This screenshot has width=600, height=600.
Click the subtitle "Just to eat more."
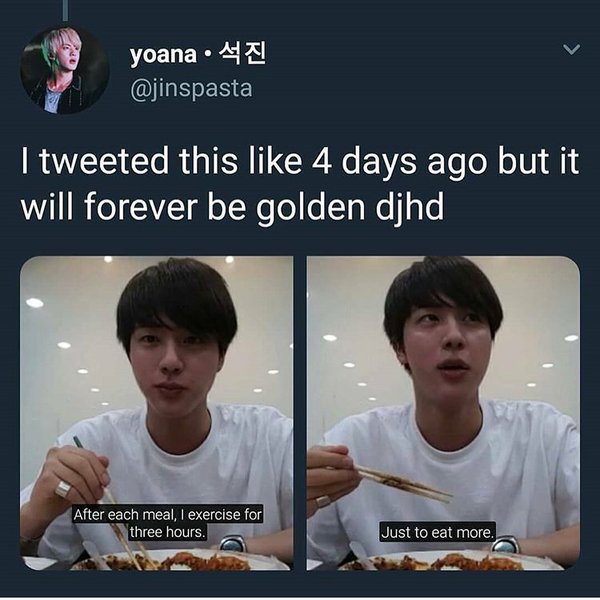[x=437, y=532]
